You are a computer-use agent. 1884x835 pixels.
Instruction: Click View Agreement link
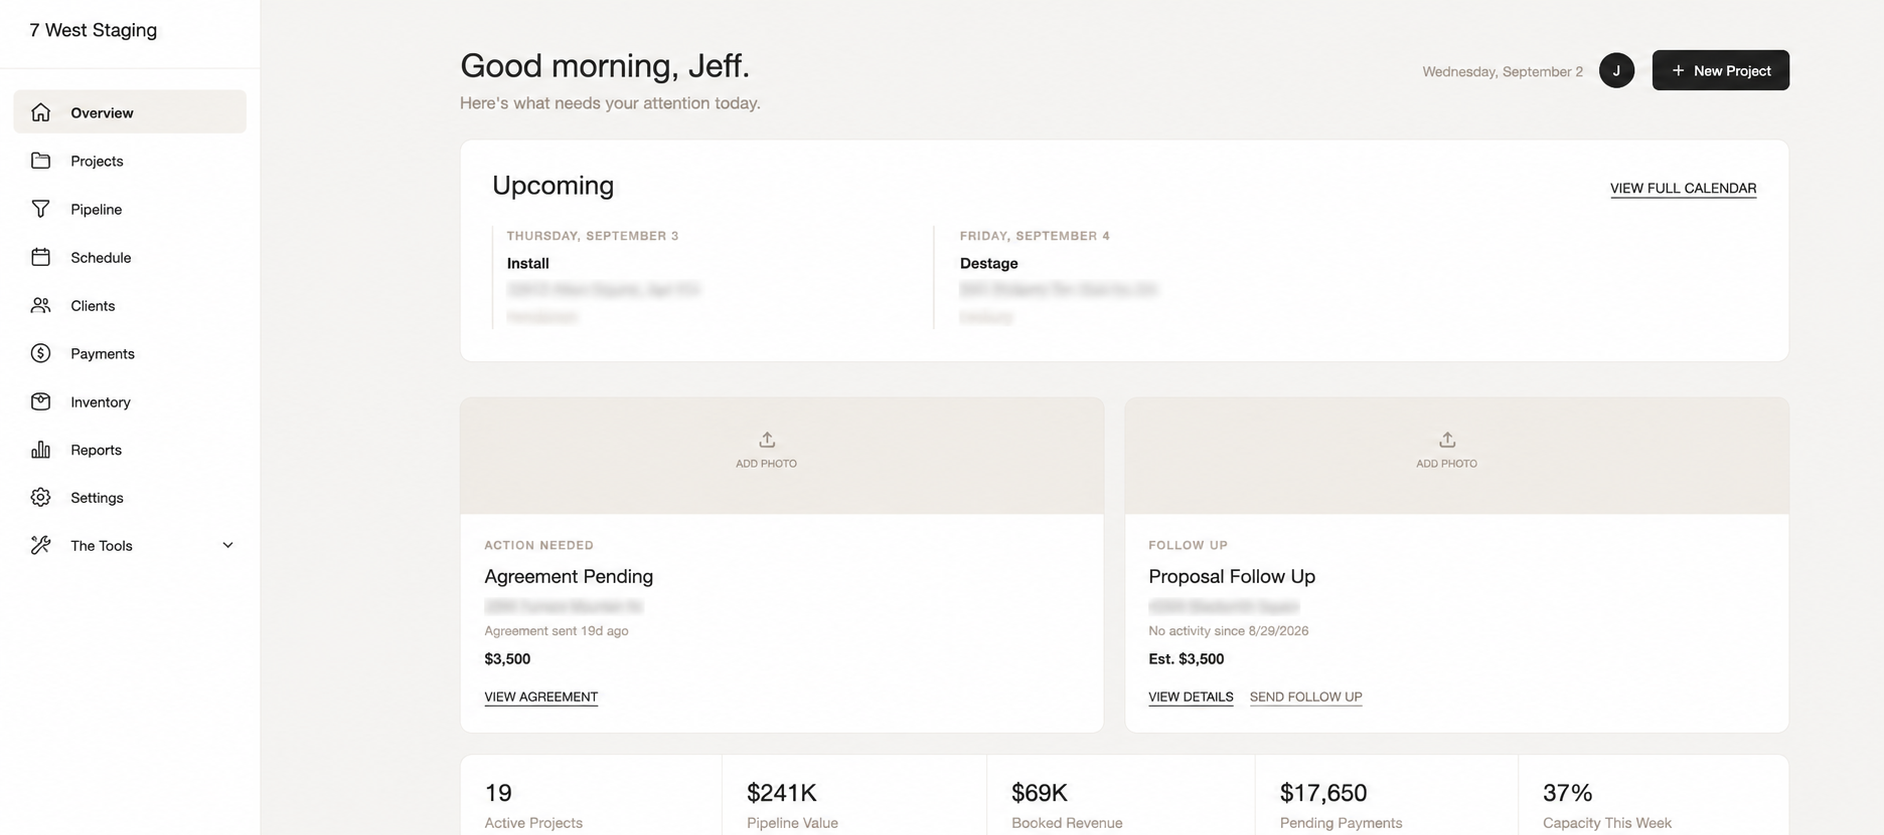[x=541, y=697]
